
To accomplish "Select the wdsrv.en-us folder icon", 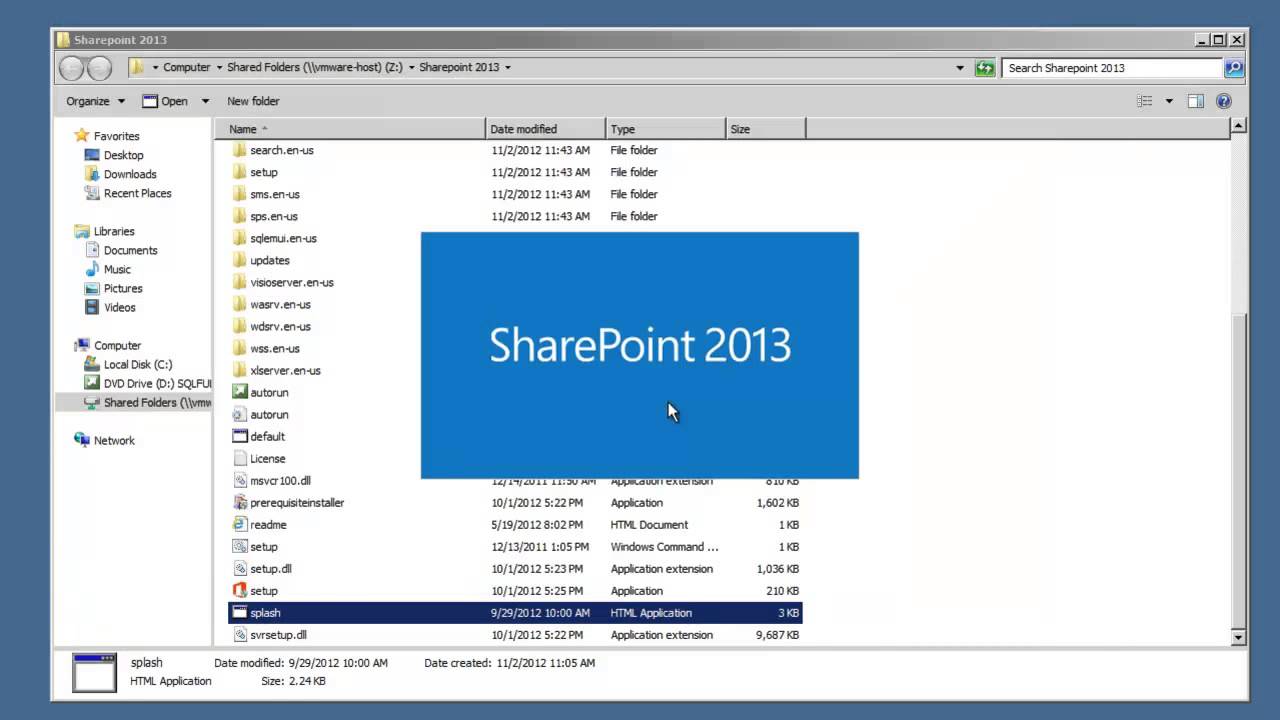I will (239, 326).
